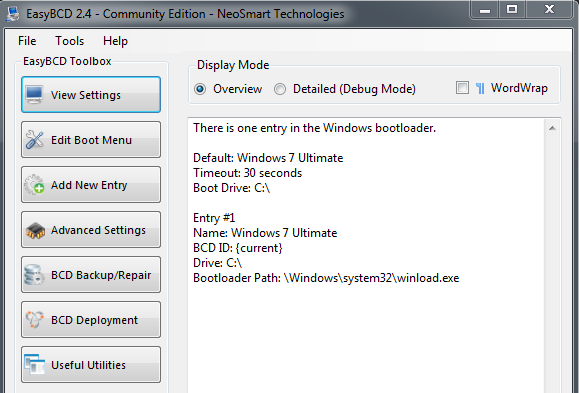This screenshot has height=393, width=579.
Task: Click the scrollbar up arrow in text pane
Action: click(552, 128)
